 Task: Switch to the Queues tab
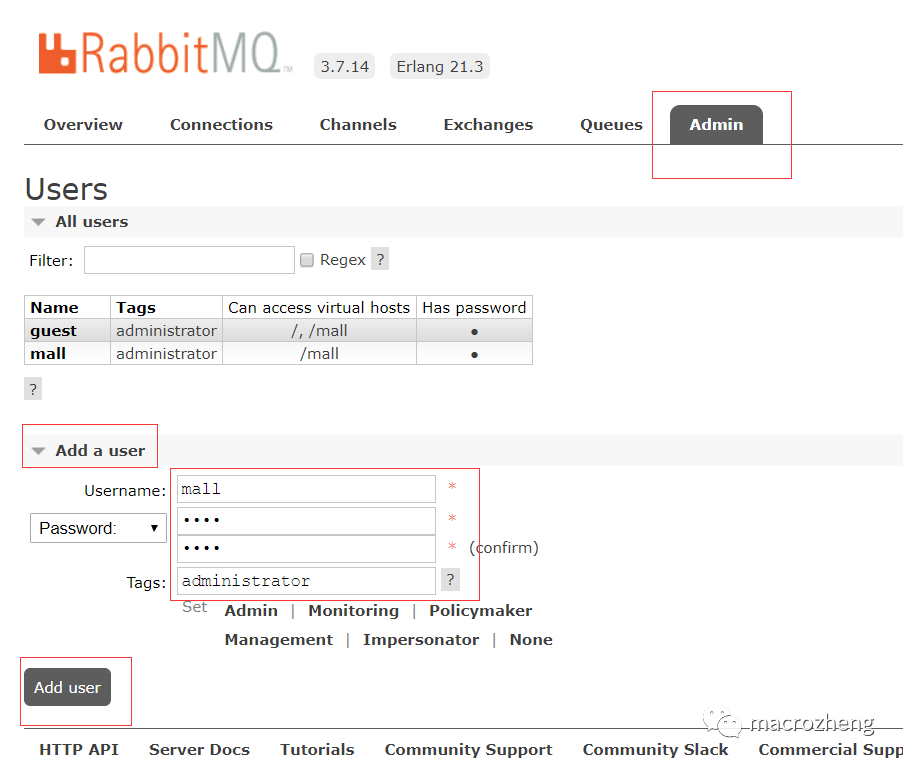pyautogui.click(x=610, y=124)
